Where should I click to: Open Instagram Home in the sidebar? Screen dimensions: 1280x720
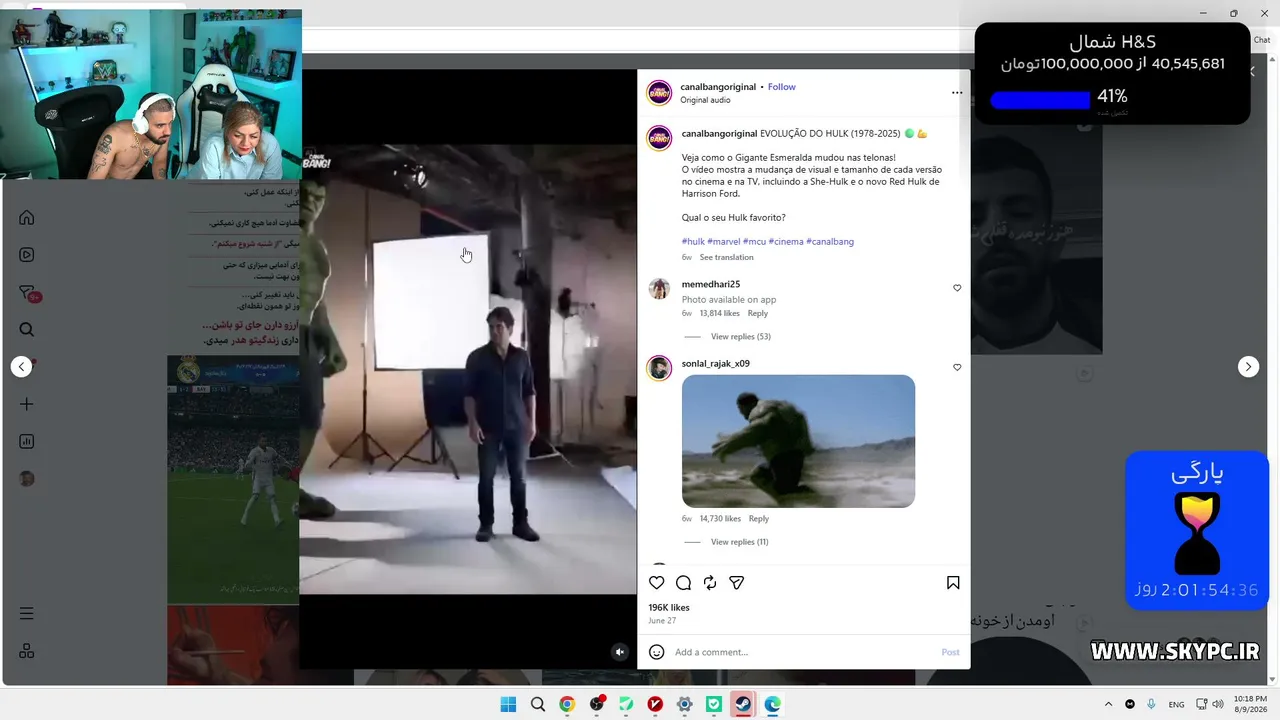[27, 218]
